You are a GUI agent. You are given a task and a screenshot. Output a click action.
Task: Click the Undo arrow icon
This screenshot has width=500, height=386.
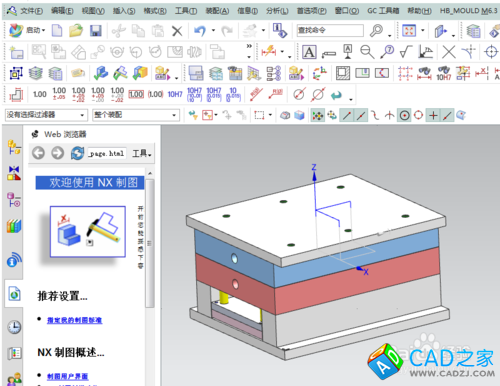pyautogui.click(x=200, y=31)
